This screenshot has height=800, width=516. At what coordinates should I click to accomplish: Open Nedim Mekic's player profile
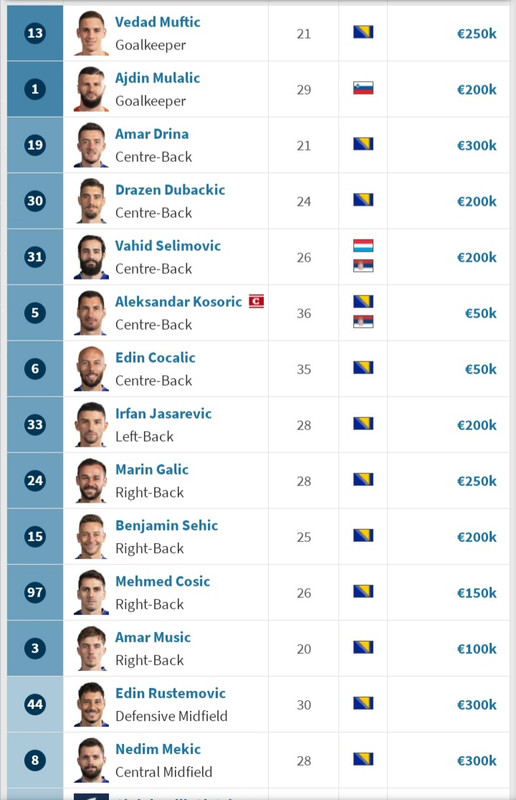coord(158,749)
